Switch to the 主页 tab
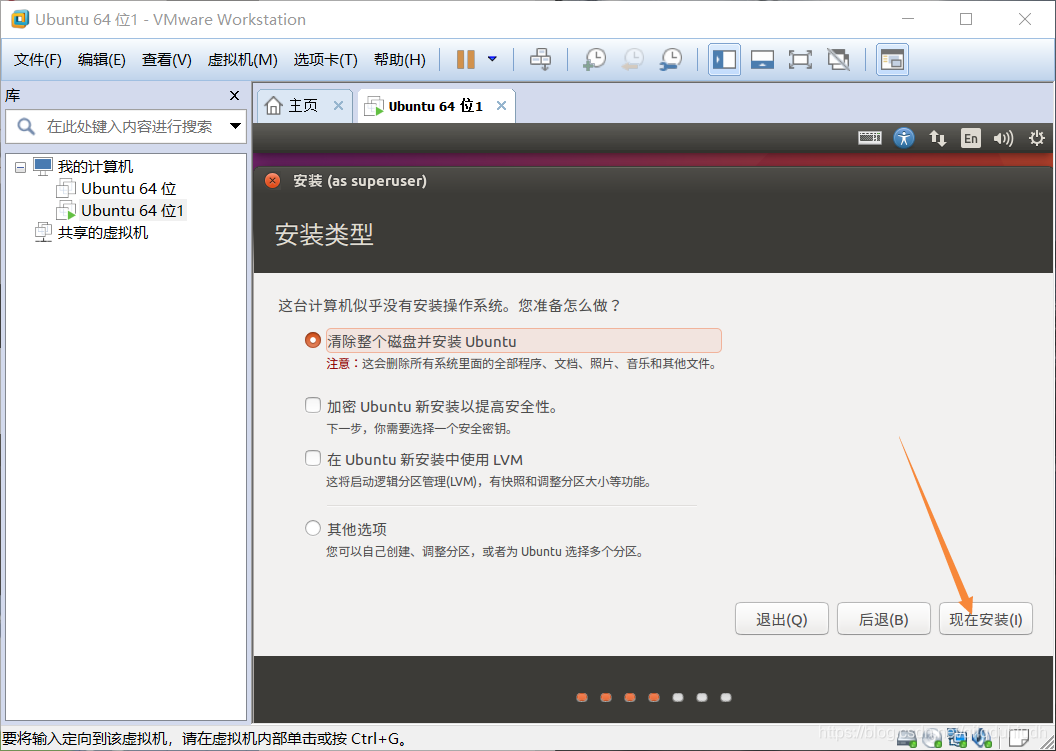 (x=304, y=106)
